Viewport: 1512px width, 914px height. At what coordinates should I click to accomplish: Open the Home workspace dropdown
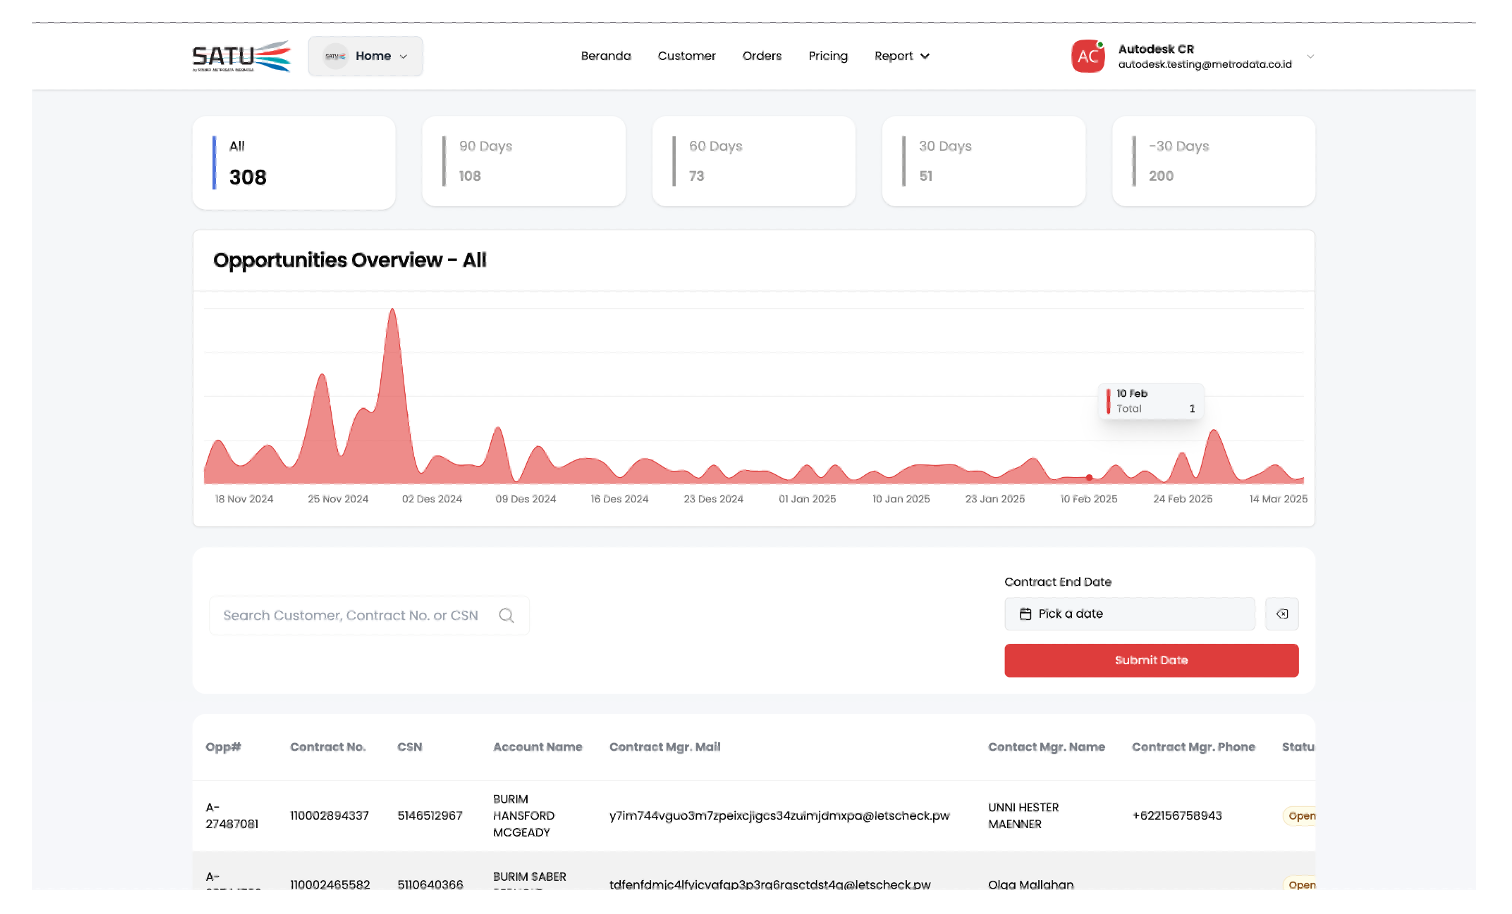click(x=365, y=56)
